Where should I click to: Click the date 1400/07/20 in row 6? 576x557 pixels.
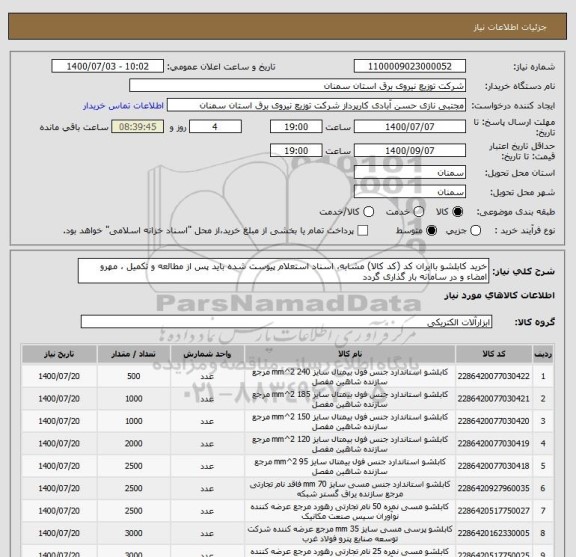pyautogui.click(x=59, y=489)
